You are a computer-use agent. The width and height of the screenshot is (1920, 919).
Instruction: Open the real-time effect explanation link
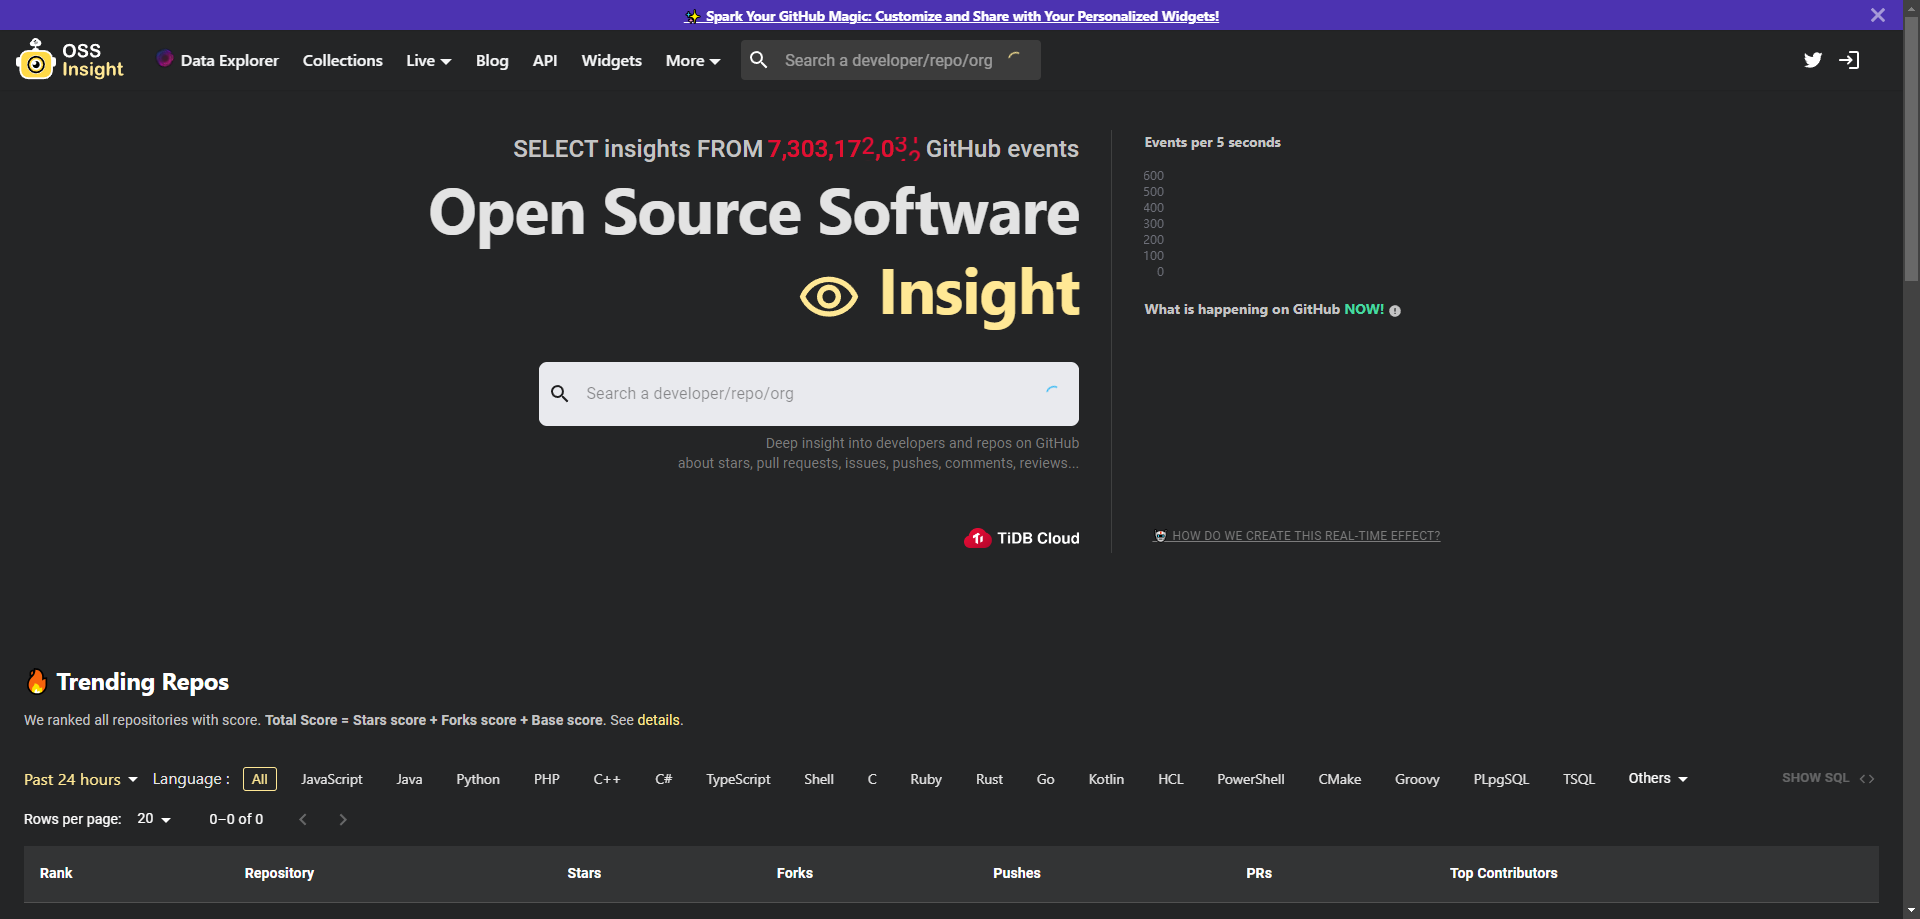click(1297, 536)
